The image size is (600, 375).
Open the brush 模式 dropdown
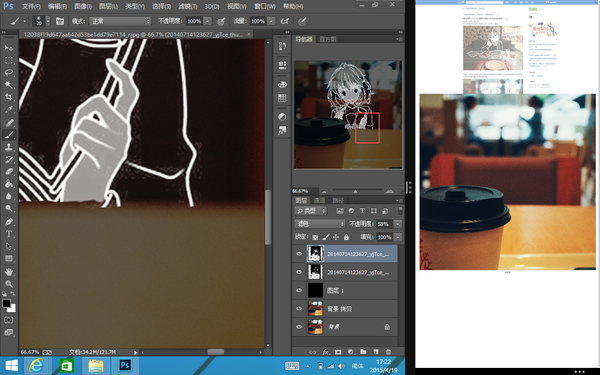[x=120, y=21]
